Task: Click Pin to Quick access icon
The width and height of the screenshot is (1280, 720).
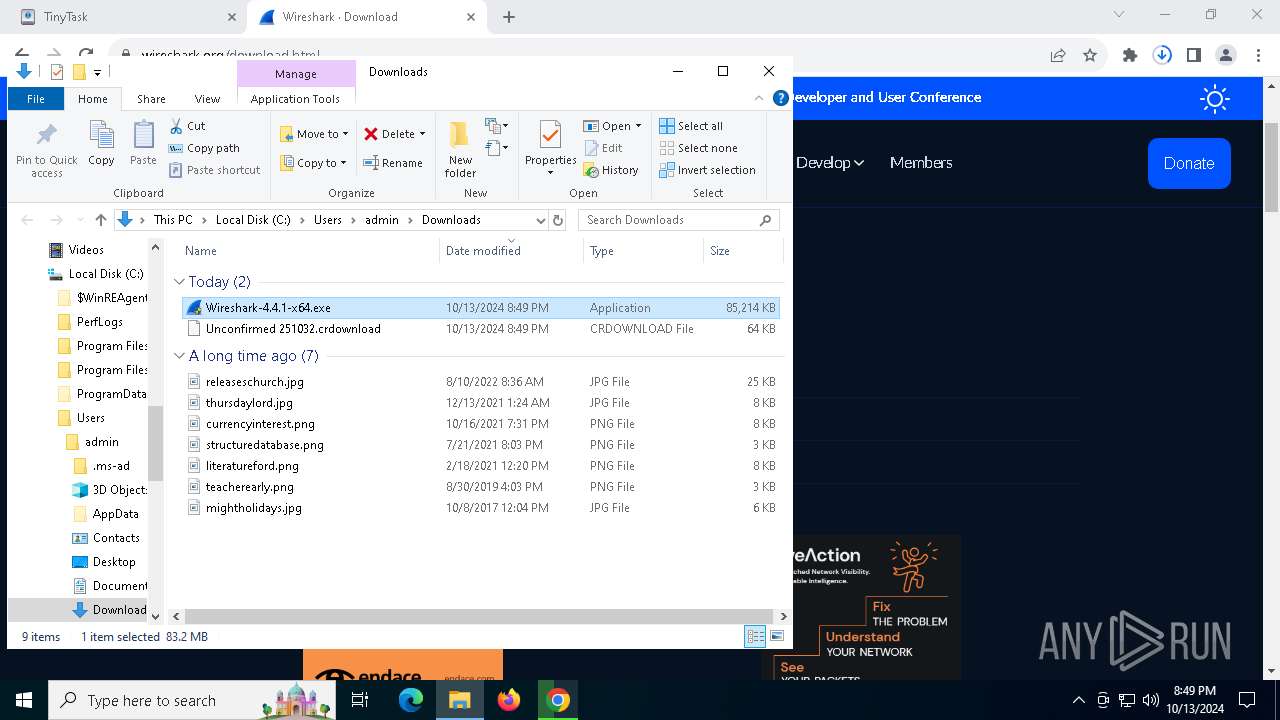Action: (46, 136)
